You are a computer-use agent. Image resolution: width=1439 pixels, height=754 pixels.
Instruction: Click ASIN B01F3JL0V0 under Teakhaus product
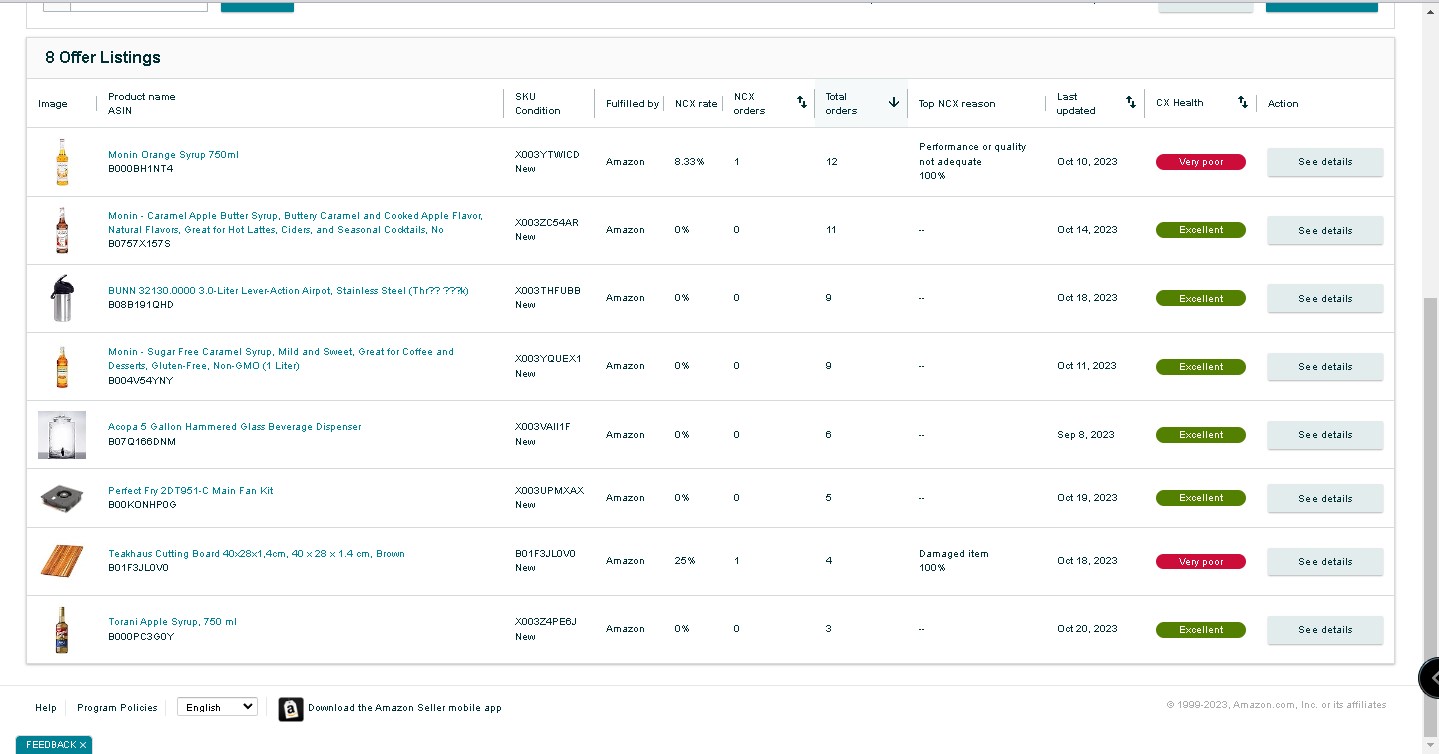[138, 568]
